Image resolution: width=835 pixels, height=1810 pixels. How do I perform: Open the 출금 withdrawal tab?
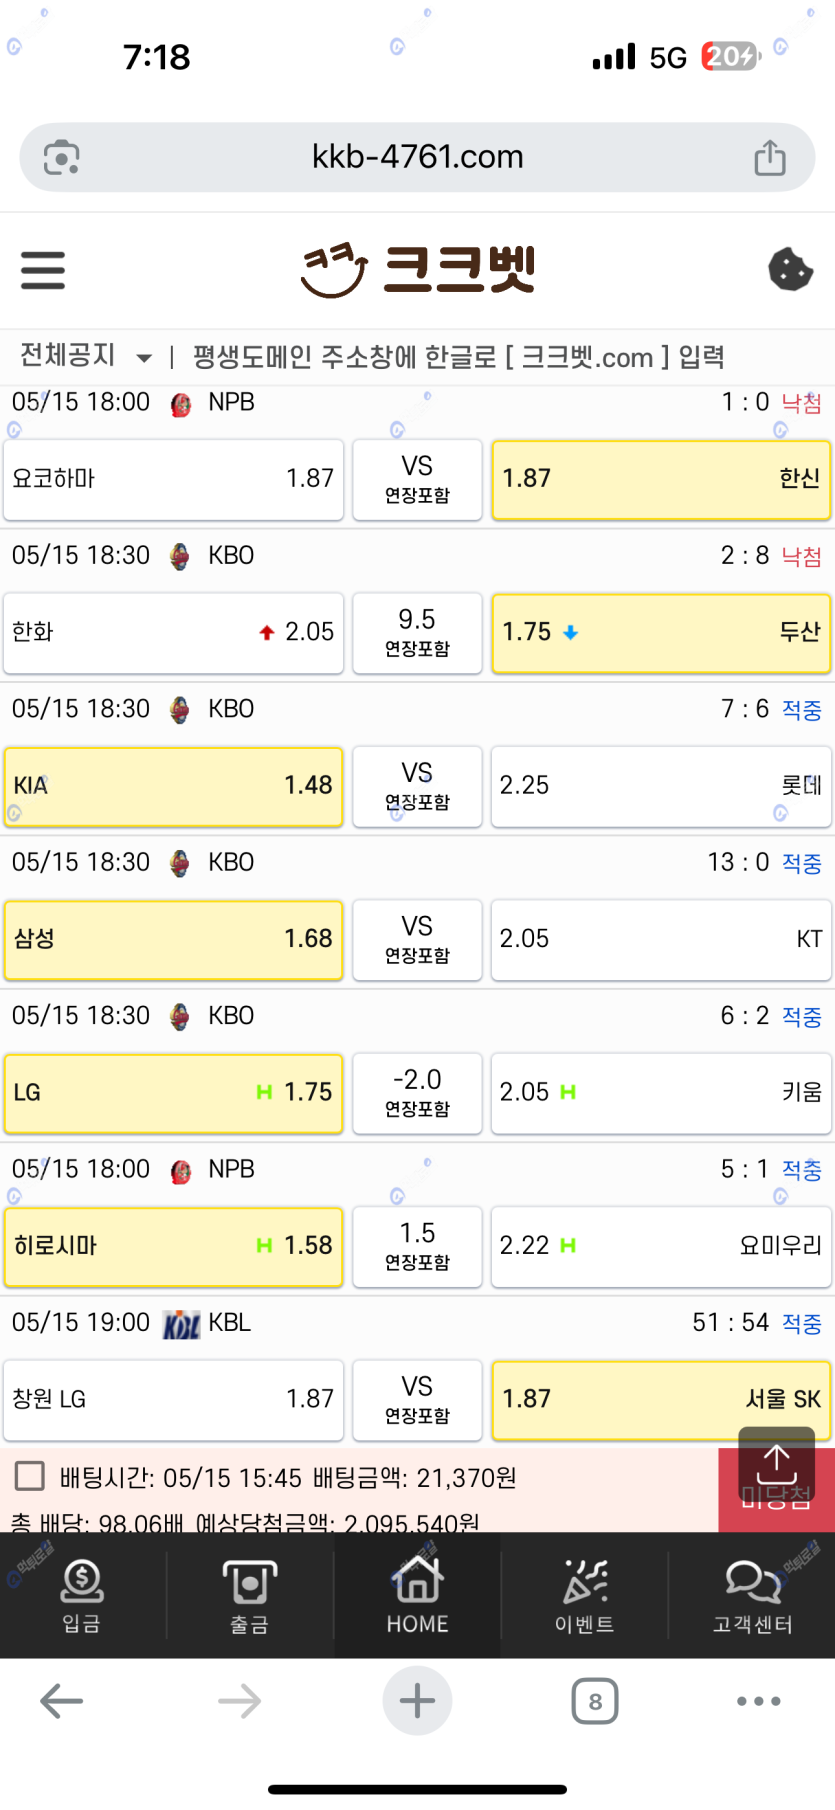tap(249, 1596)
